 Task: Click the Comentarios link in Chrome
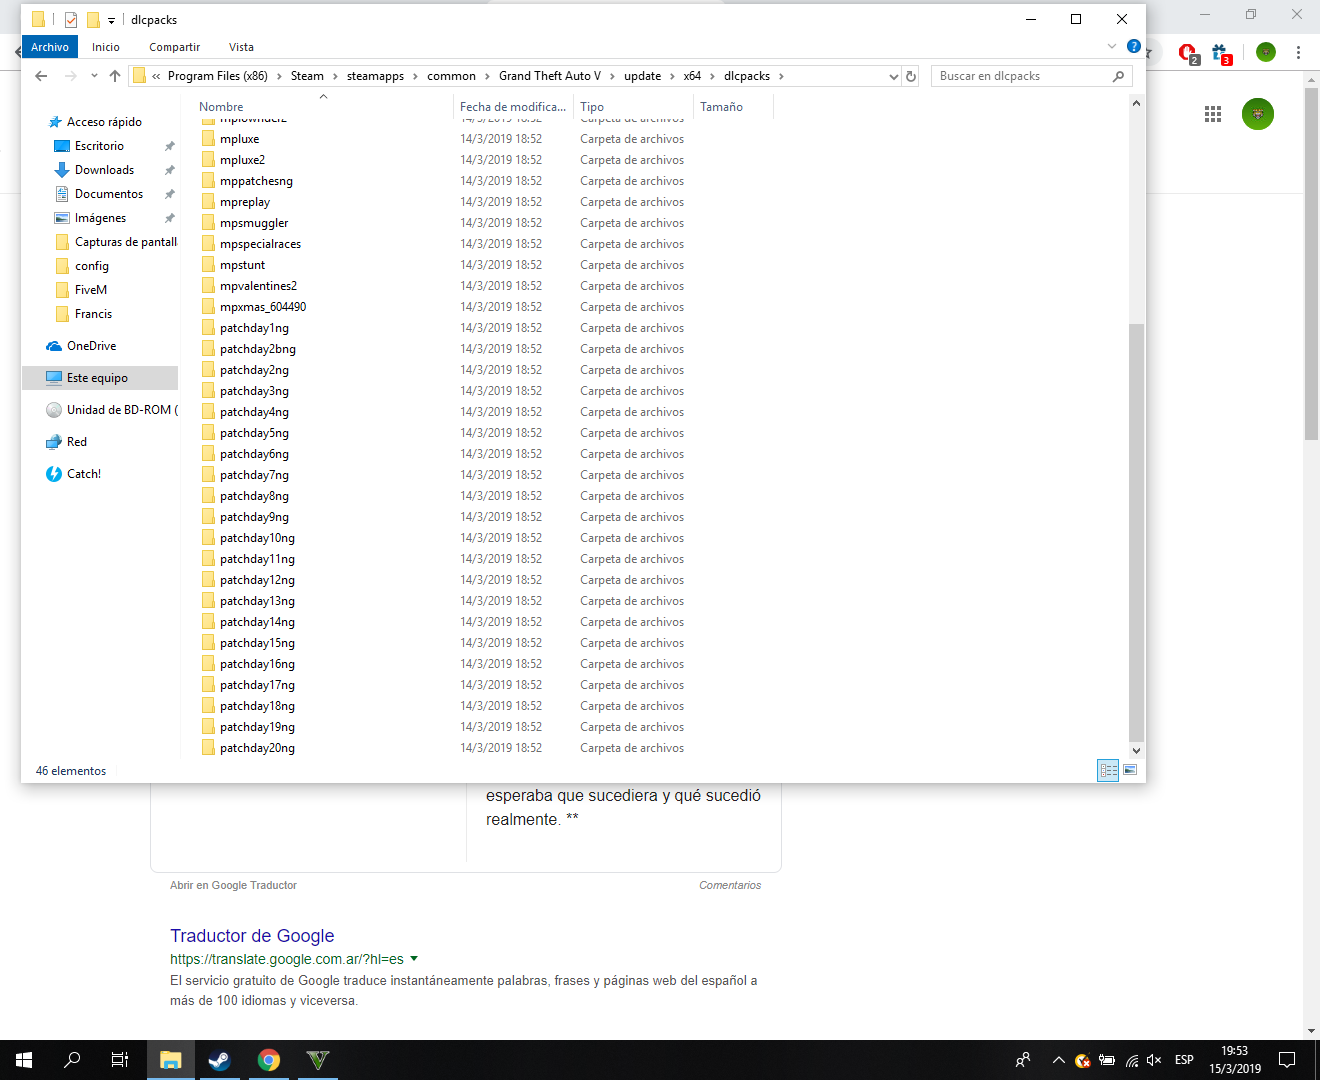click(730, 885)
